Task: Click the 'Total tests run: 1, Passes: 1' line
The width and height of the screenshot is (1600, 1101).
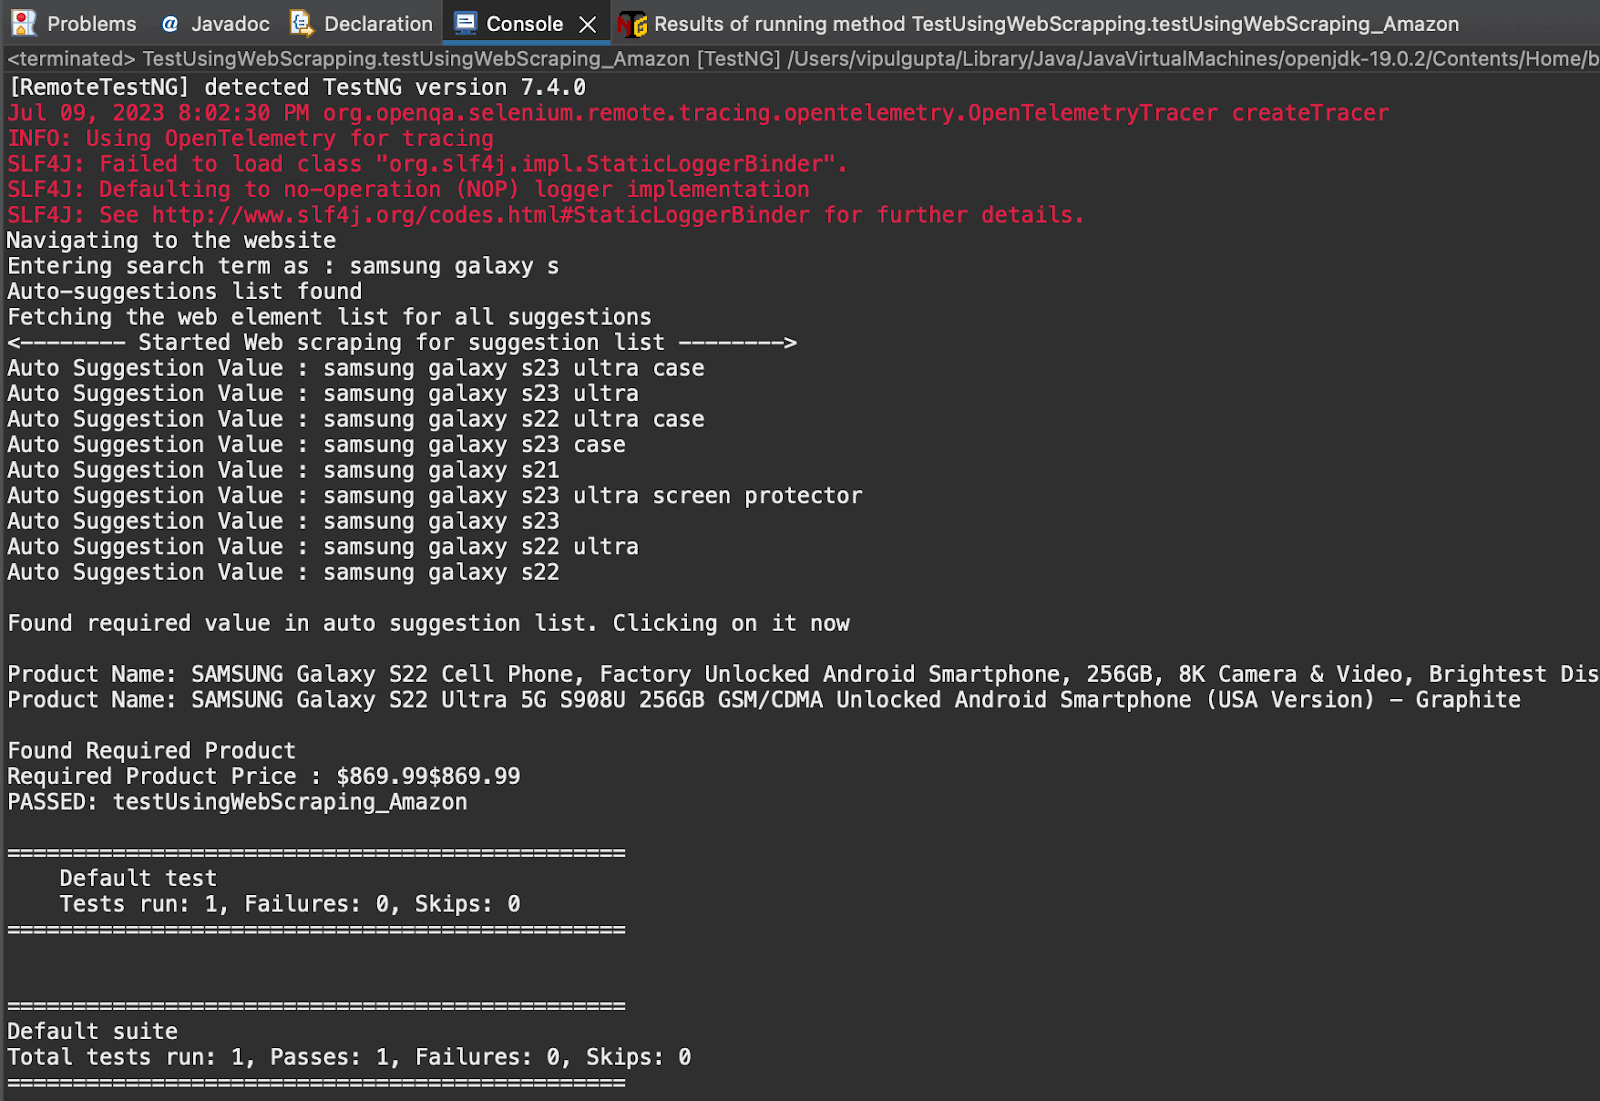Action: pos(349,1057)
